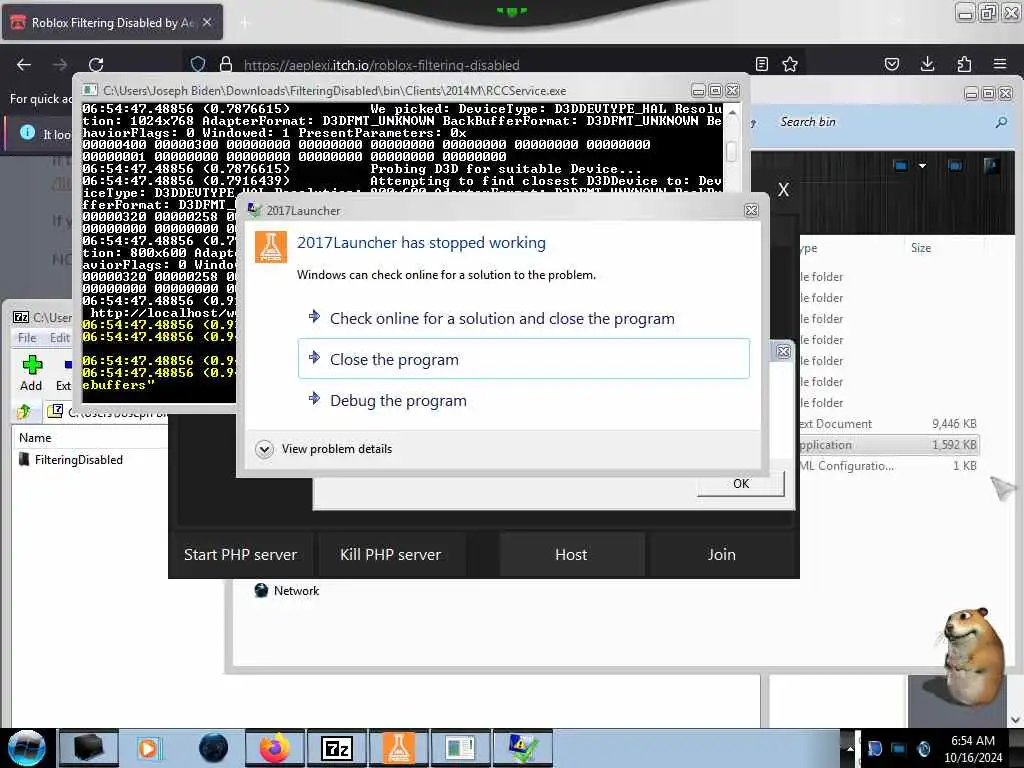Open 7-Zip taskbar icon
This screenshot has width=1024, height=768.
point(337,748)
